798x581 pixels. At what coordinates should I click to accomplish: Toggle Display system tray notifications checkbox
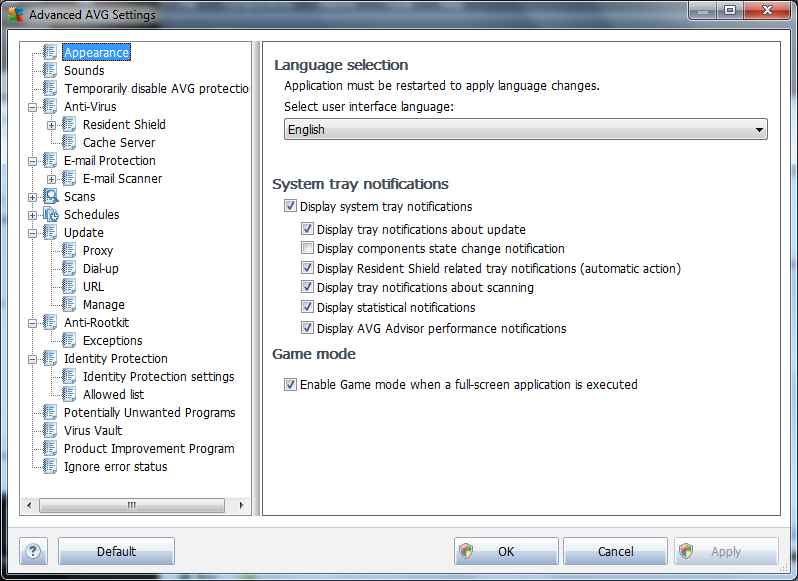click(x=290, y=206)
